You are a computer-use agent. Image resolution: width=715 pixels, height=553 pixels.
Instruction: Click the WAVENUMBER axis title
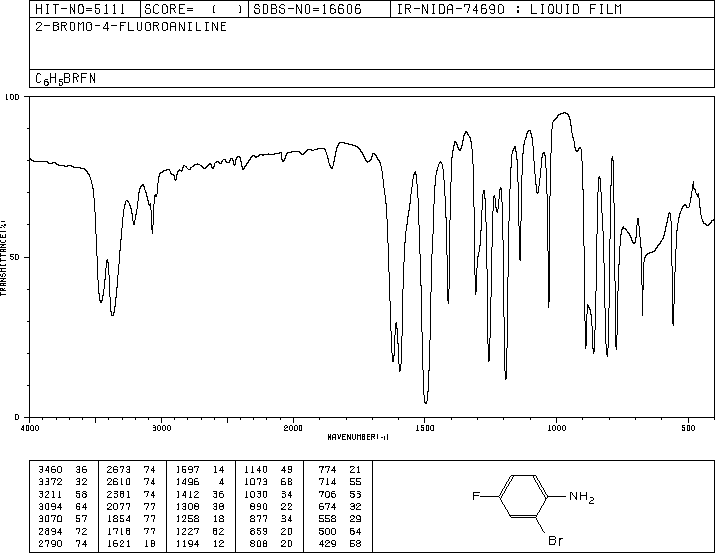pos(358,437)
